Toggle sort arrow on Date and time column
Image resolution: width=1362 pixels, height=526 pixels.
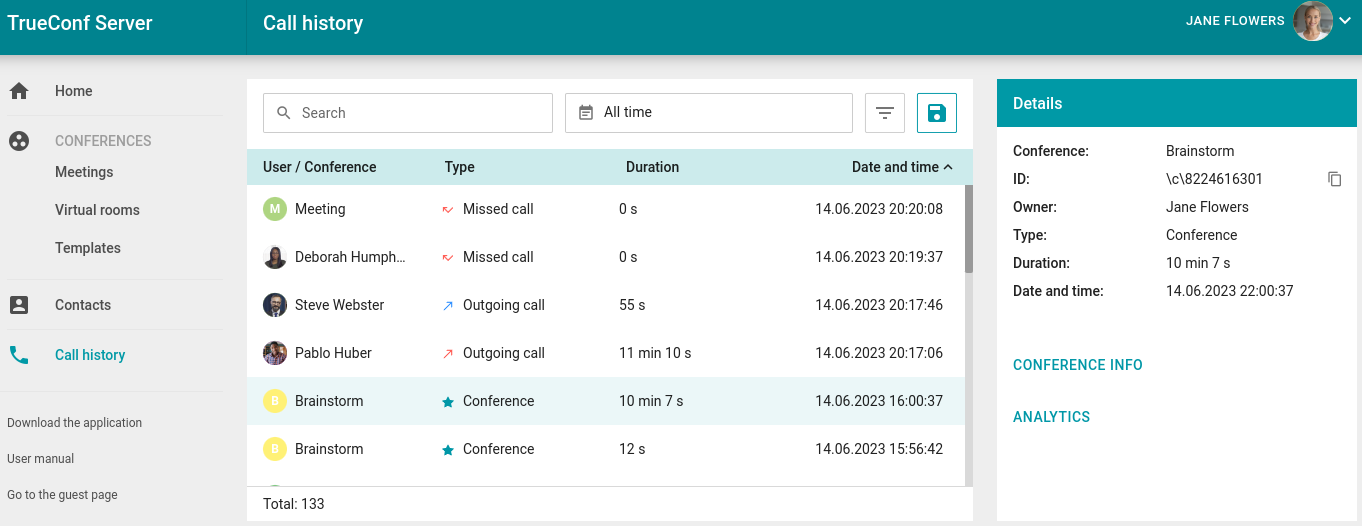tap(948, 167)
